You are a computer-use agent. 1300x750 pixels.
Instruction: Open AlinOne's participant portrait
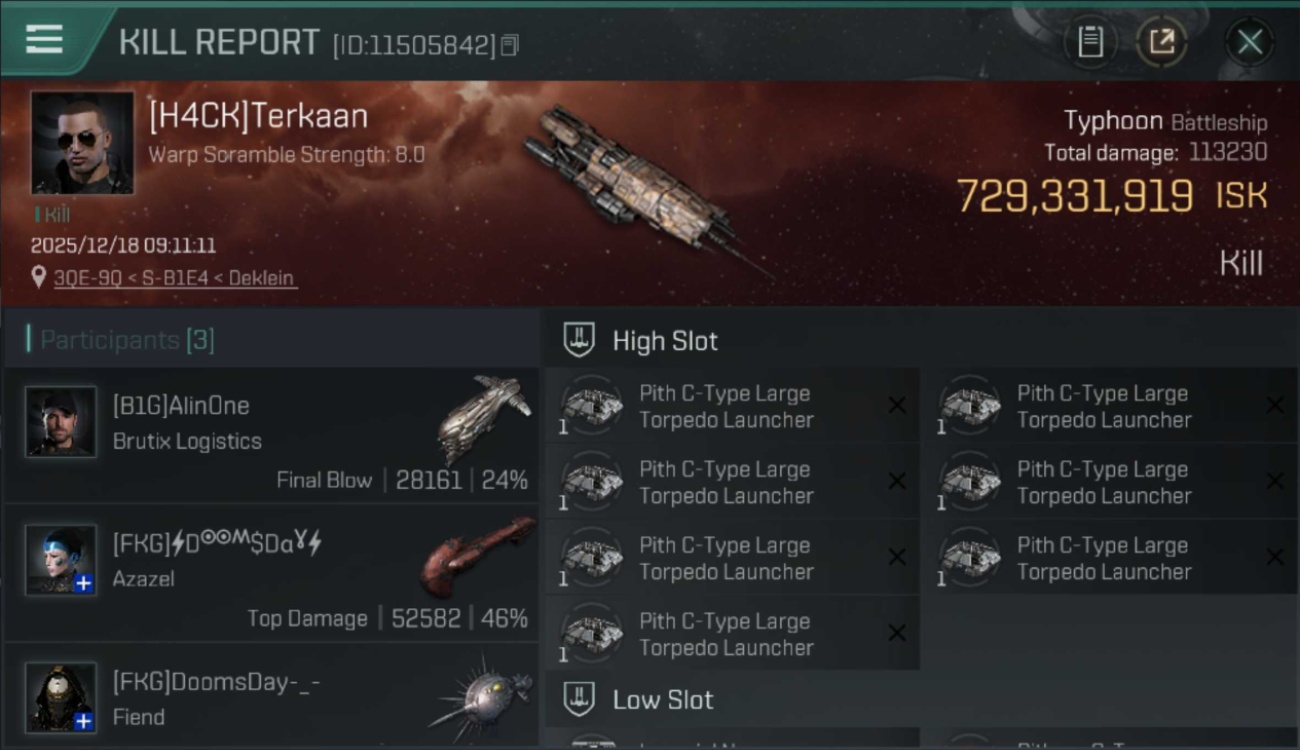pyautogui.click(x=61, y=422)
